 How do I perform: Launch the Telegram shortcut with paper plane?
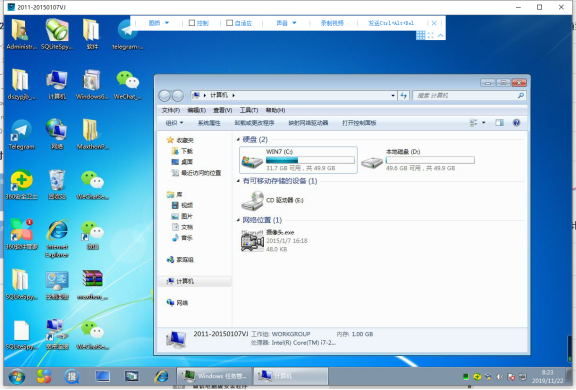[x=21, y=134]
